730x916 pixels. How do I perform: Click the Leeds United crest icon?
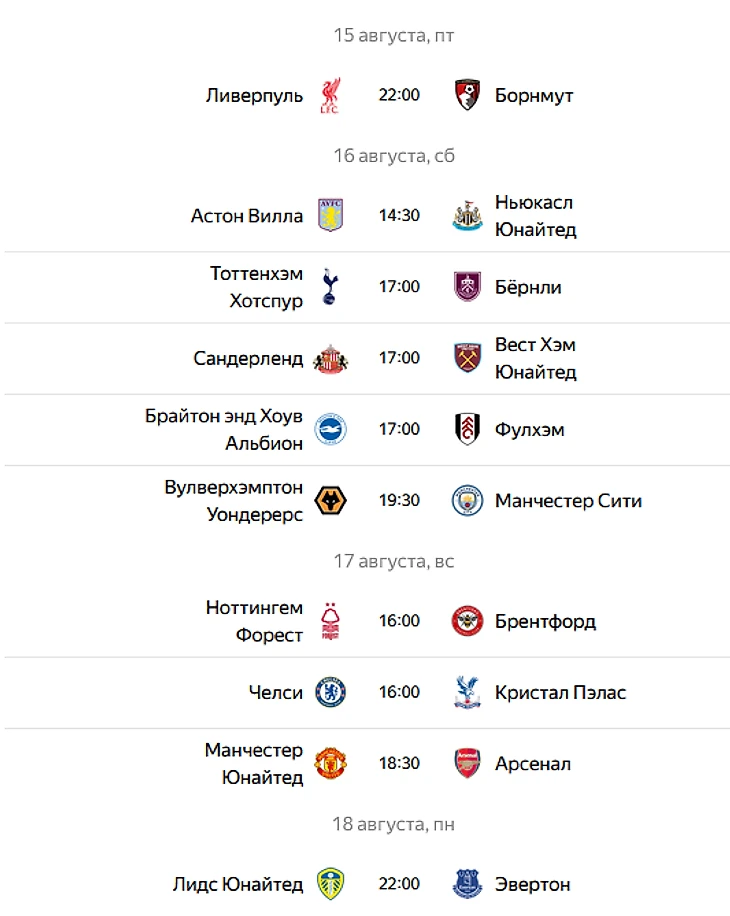(330, 884)
